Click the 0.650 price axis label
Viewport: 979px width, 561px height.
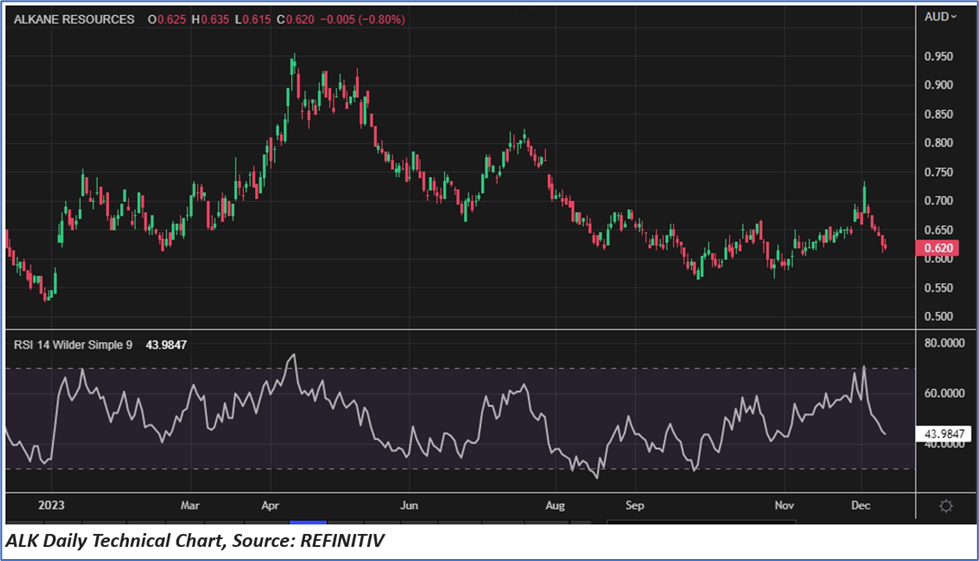click(x=938, y=230)
